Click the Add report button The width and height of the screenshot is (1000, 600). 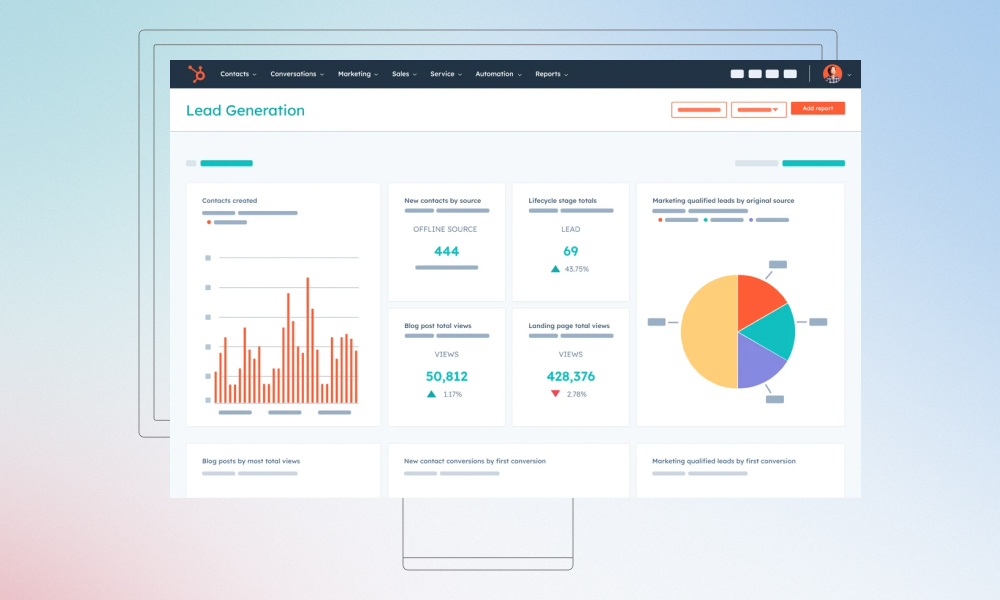(x=818, y=109)
